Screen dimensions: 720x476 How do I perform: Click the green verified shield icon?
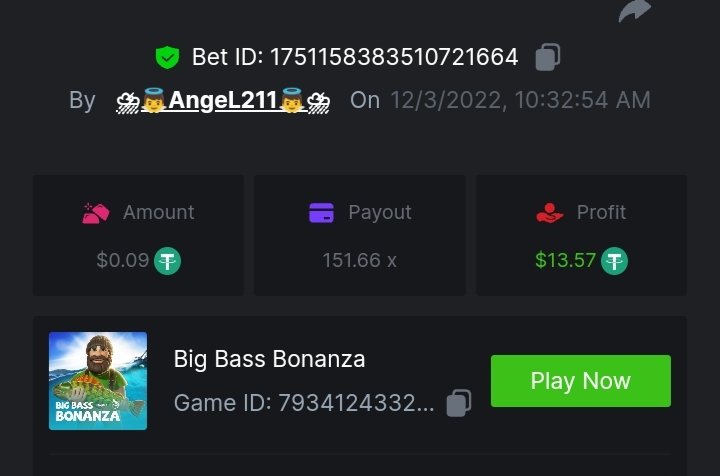[x=167, y=57]
